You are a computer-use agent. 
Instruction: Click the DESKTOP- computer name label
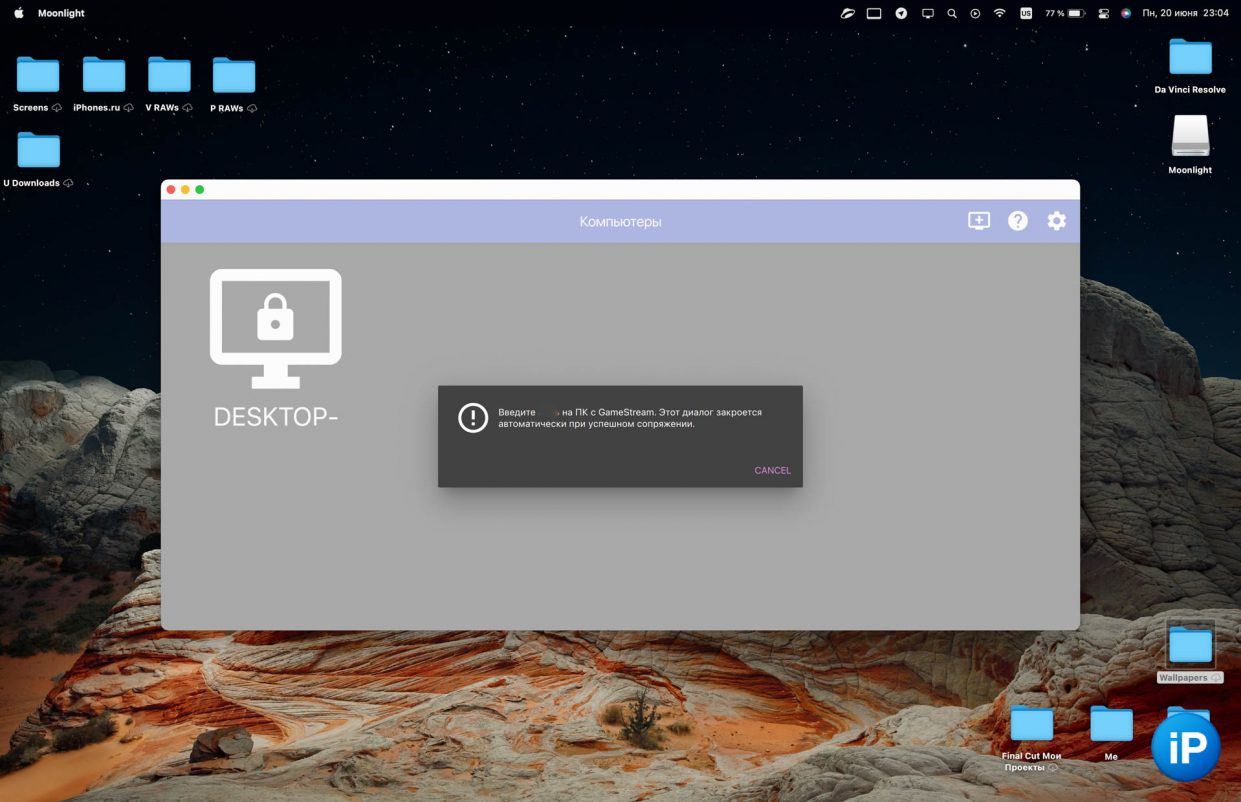pos(276,417)
